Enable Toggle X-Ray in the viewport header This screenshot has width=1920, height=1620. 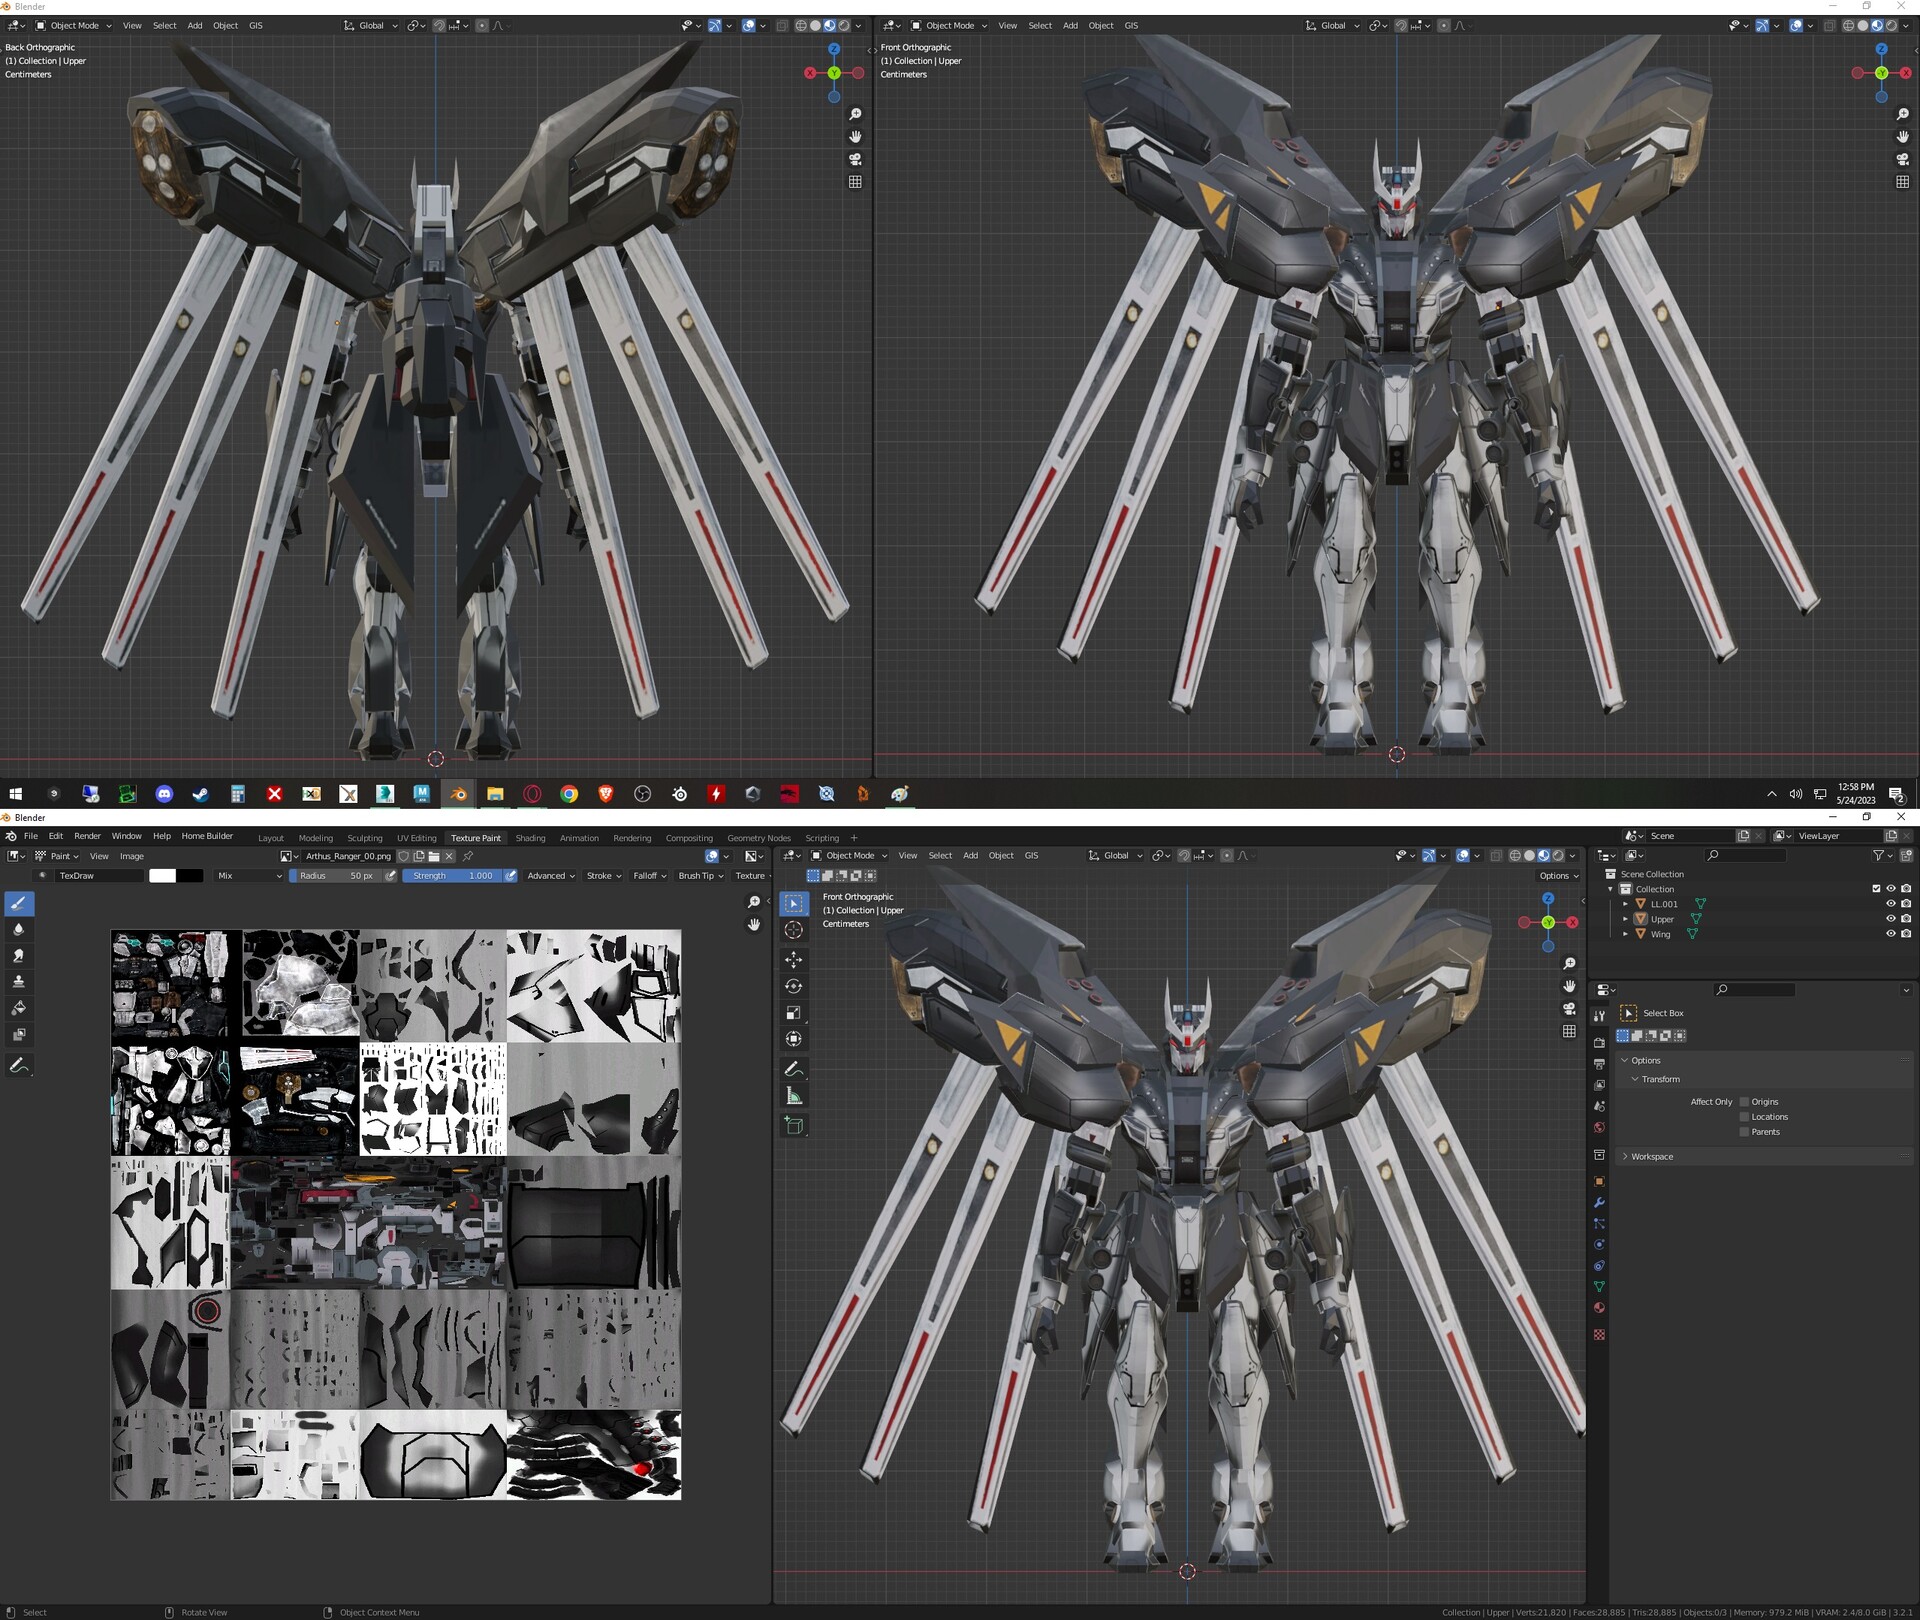click(1497, 855)
